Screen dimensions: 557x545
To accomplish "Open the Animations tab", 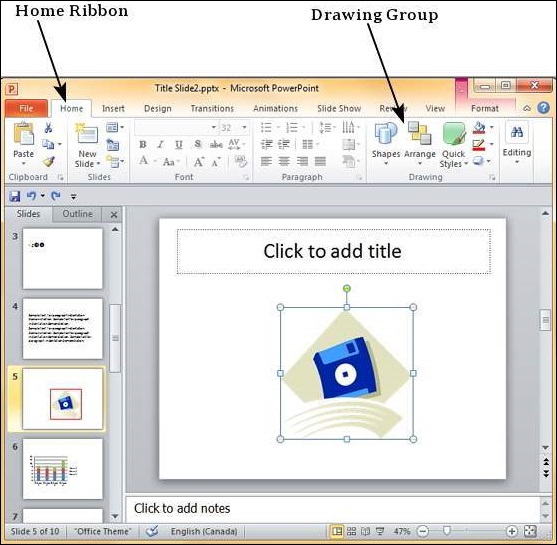I will [x=275, y=108].
